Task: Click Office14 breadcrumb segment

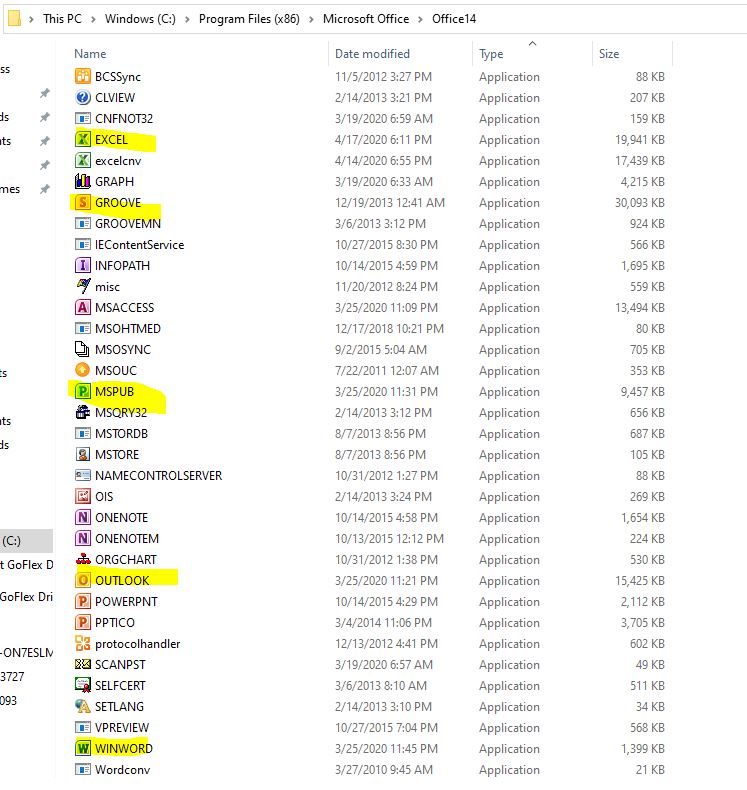Action: click(x=454, y=19)
